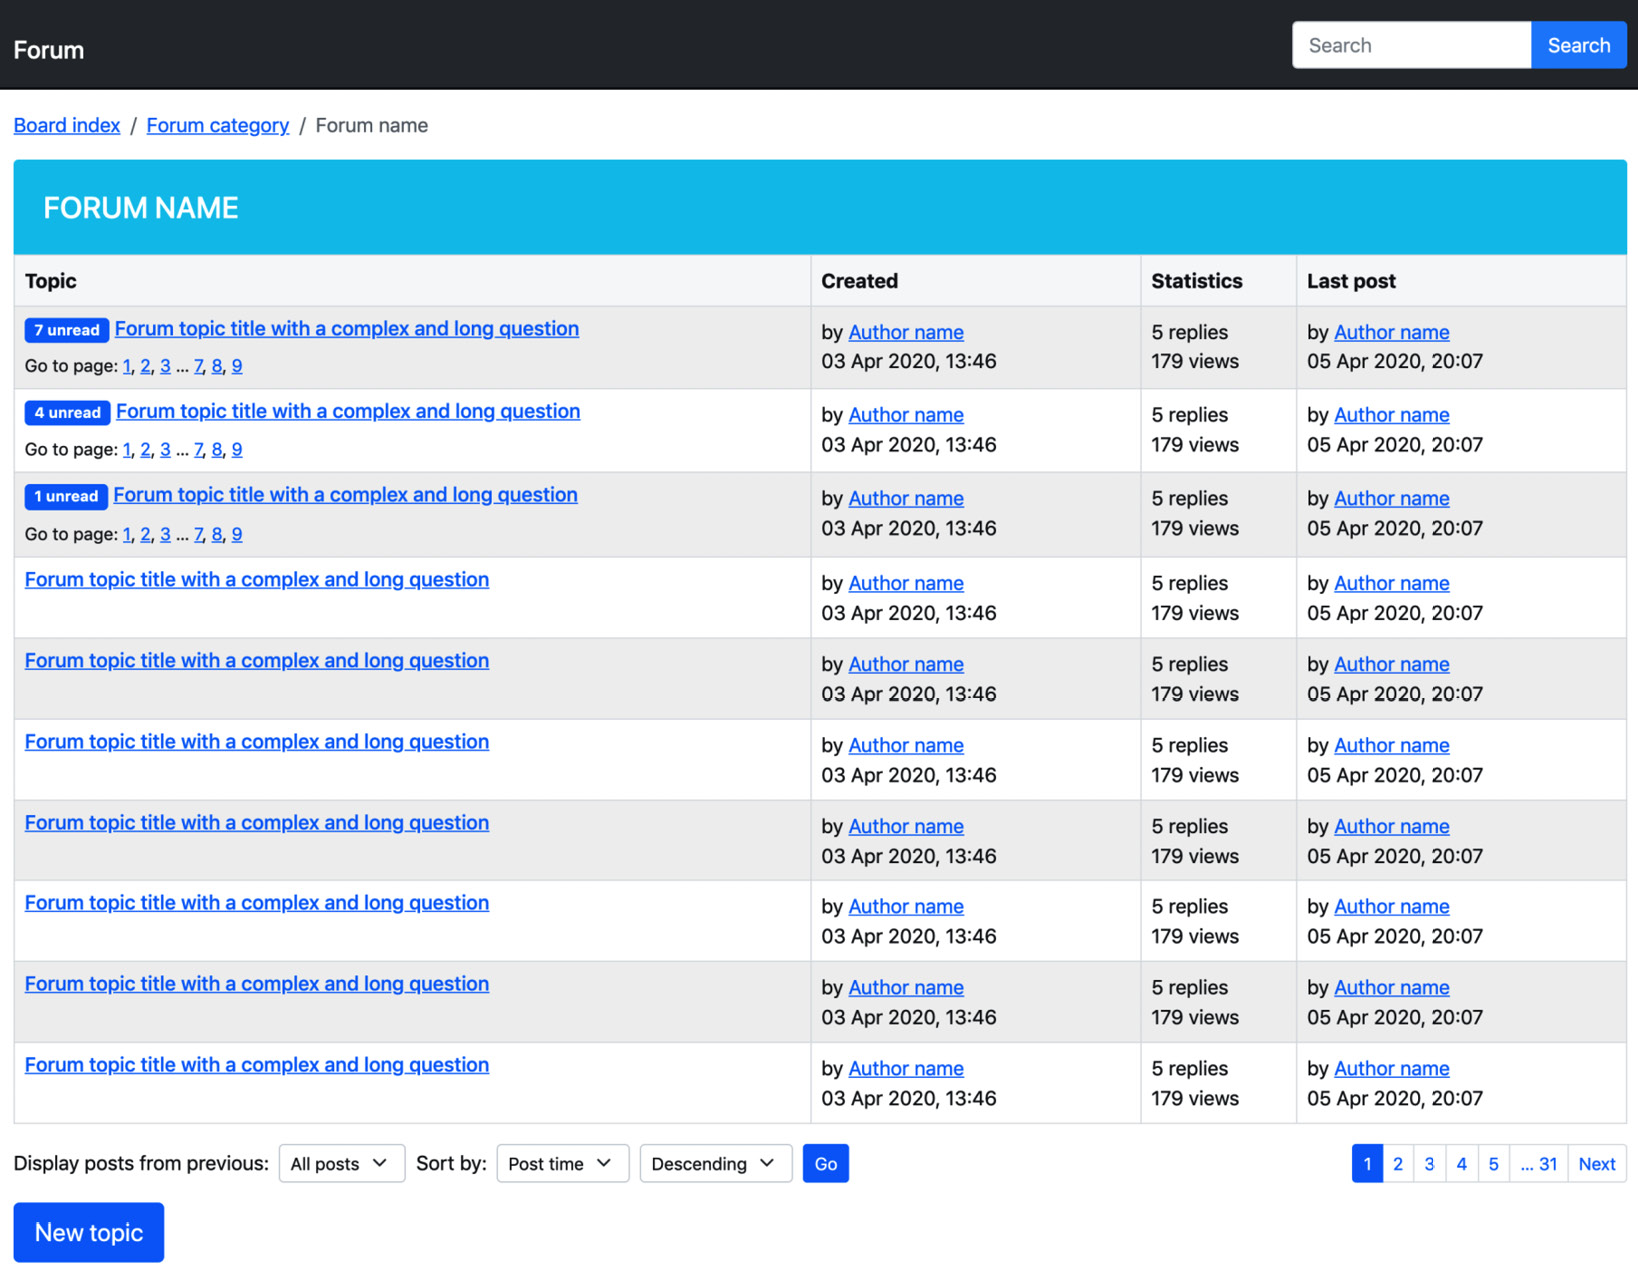Go to page 9 of the first topic

click(x=237, y=366)
